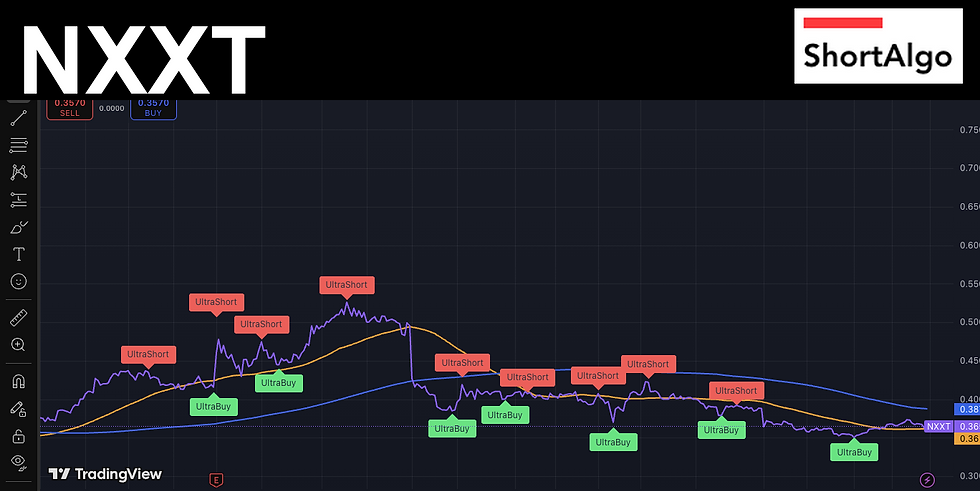Click the purple lightning bolt icon
The height and width of the screenshot is (491, 980).
coord(928,480)
